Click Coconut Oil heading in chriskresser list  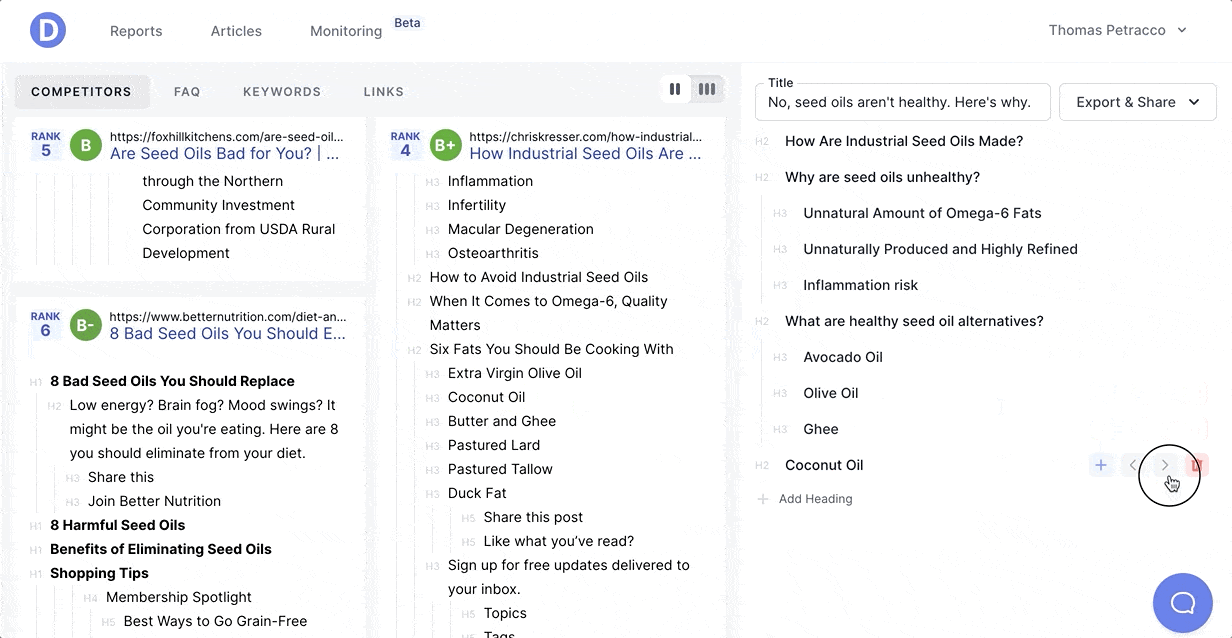[x=487, y=397]
